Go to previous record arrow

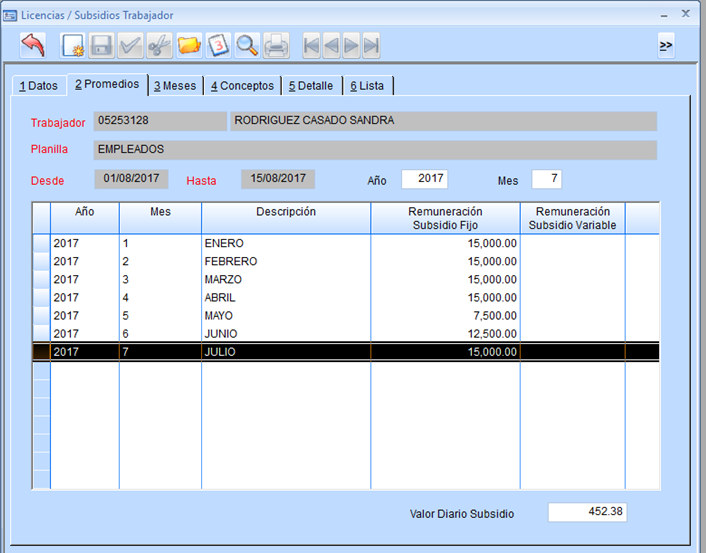tap(331, 45)
